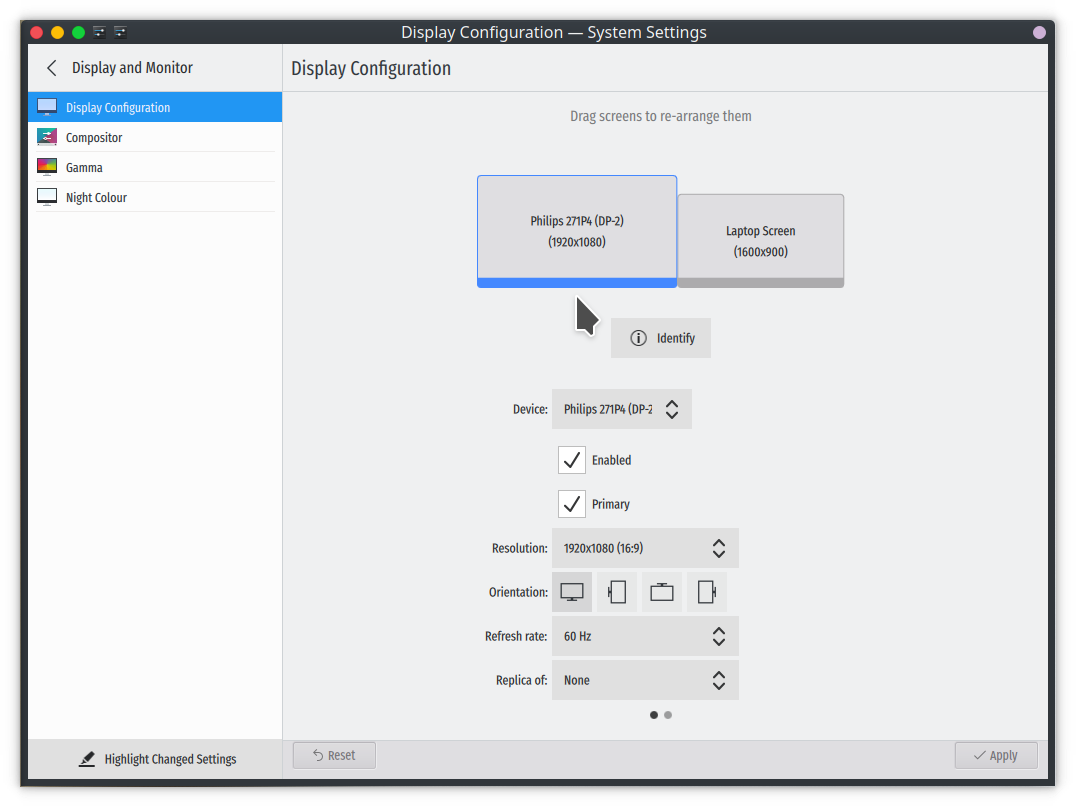Pick the upside-down orientation icon
This screenshot has height=807, width=1076.
coord(662,592)
